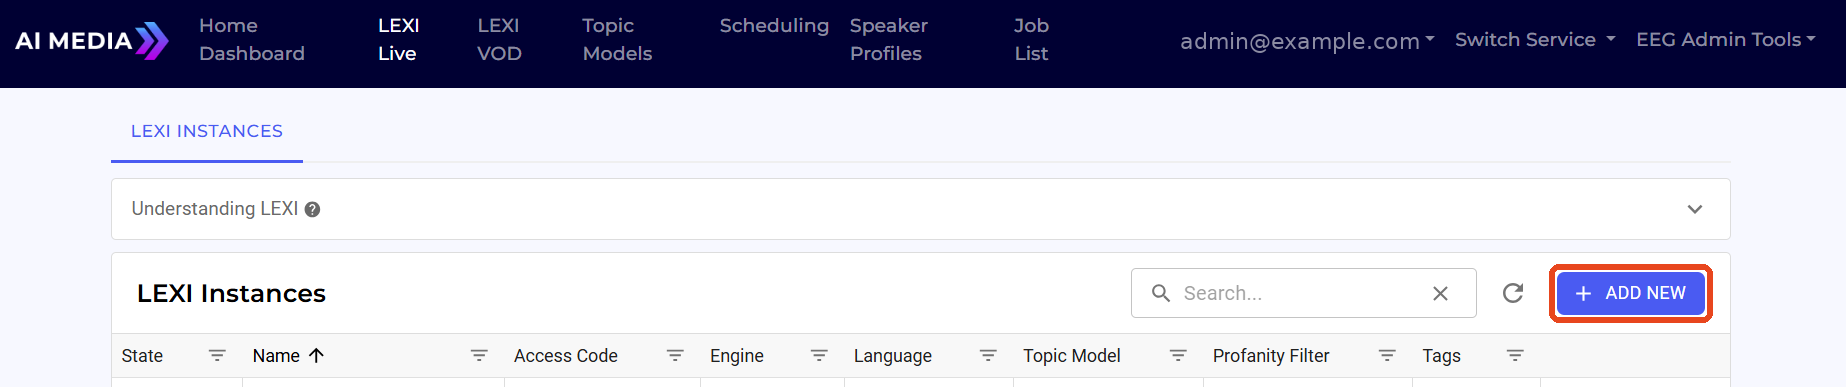Image resolution: width=1846 pixels, height=387 pixels.
Task: Open Topic Models in the navigation bar
Action: 617,40
